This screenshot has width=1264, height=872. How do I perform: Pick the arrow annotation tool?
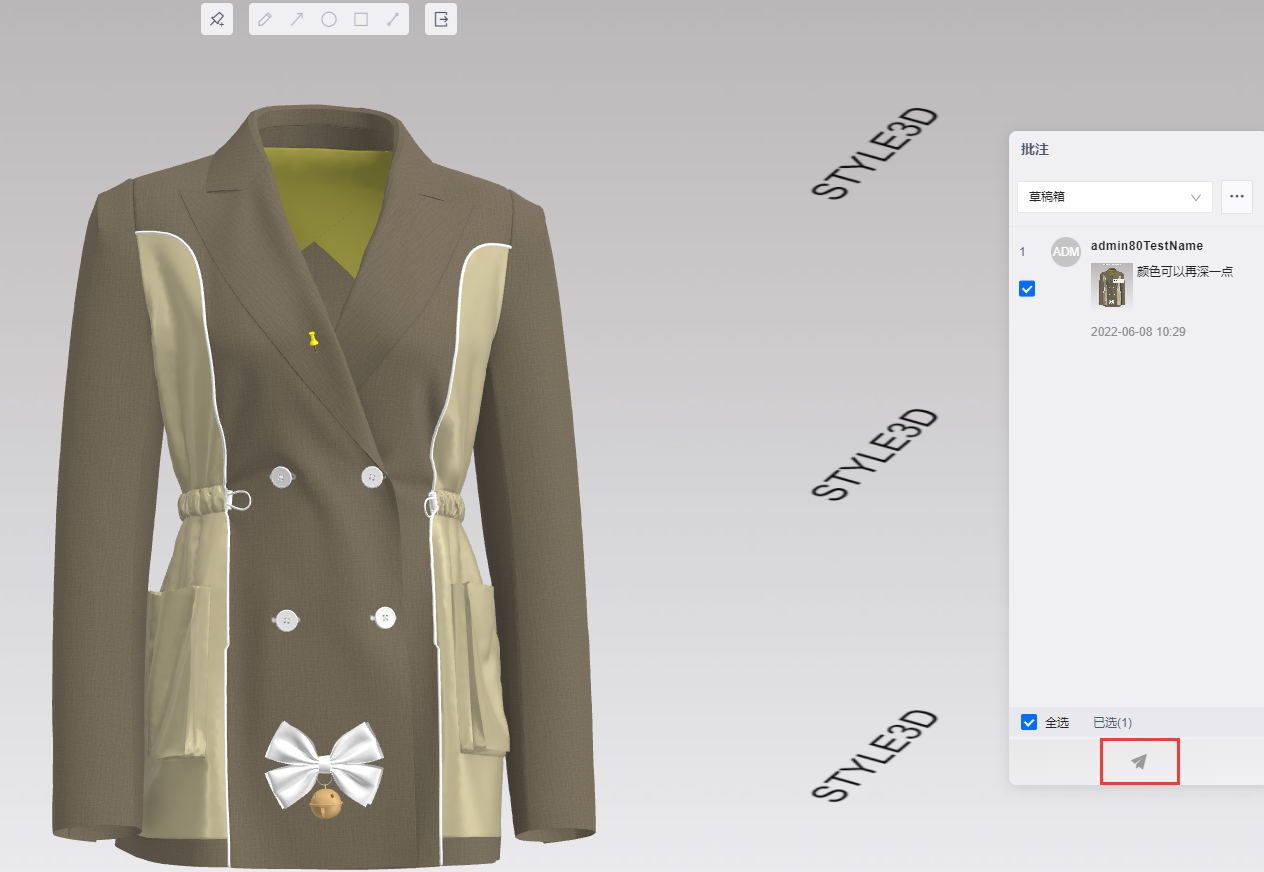tap(297, 19)
